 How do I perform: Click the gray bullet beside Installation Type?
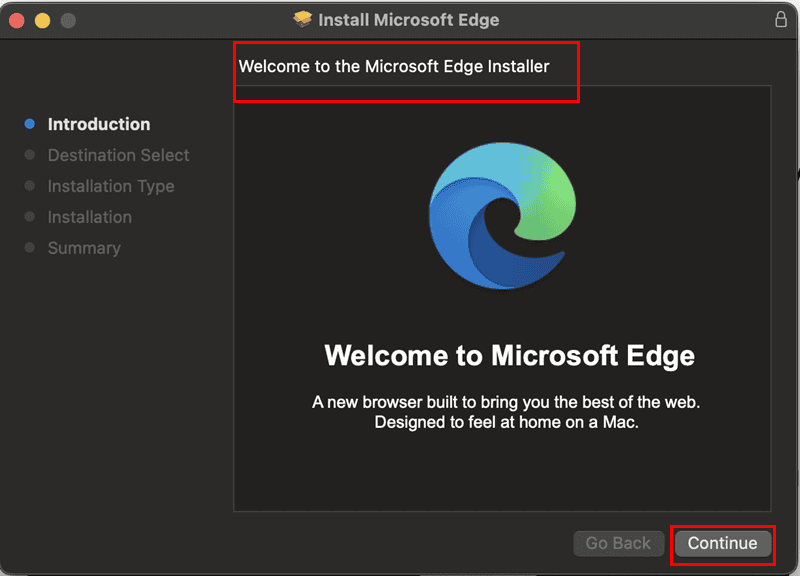30,187
